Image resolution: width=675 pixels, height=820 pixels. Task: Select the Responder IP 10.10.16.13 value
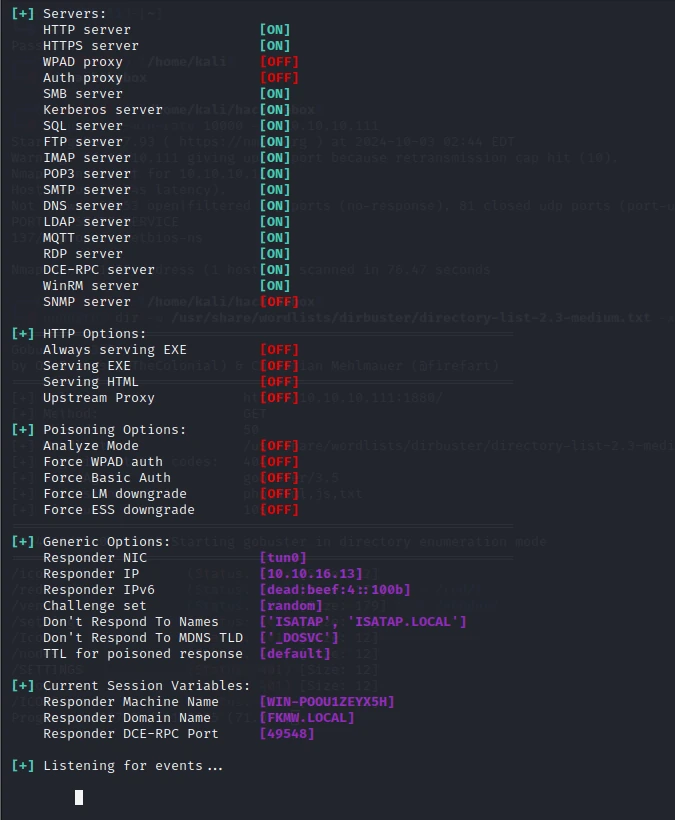(x=311, y=574)
